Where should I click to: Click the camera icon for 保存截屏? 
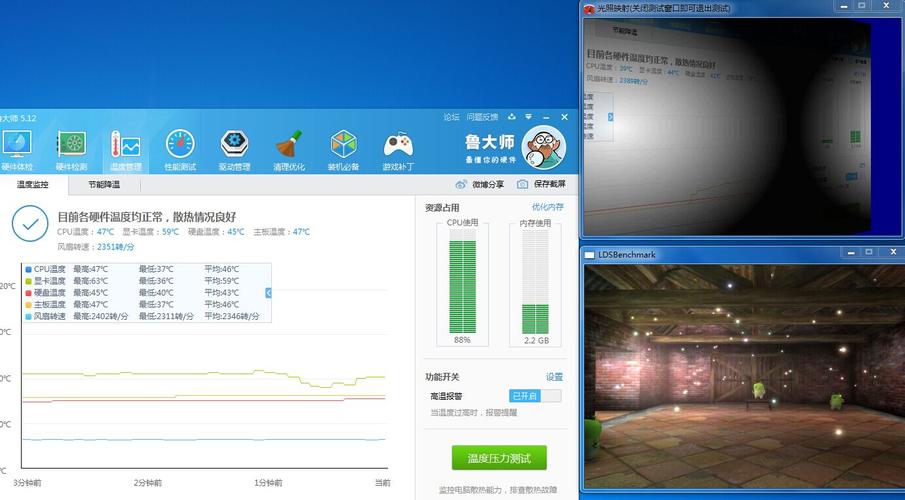pyautogui.click(x=522, y=184)
